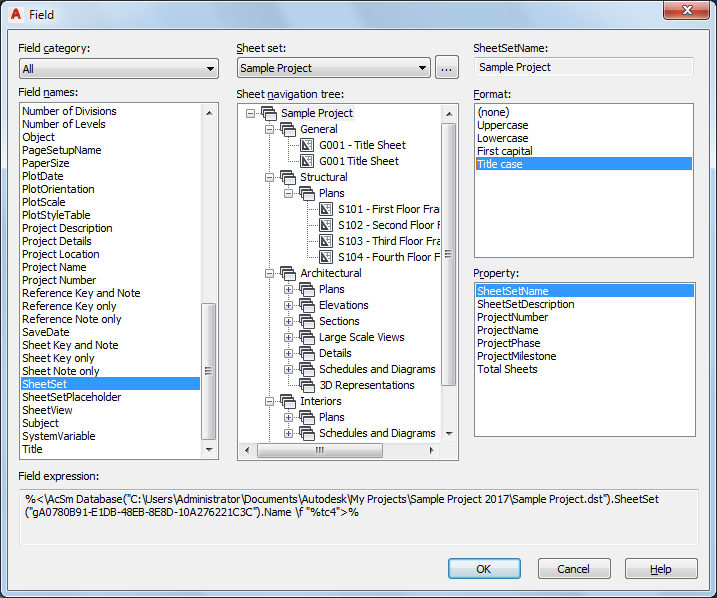Close the Field dialog window

tap(686, 10)
